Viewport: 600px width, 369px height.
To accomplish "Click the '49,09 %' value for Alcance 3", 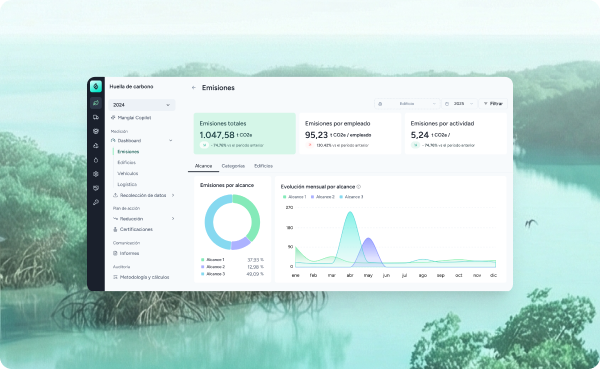I will pos(255,274).
